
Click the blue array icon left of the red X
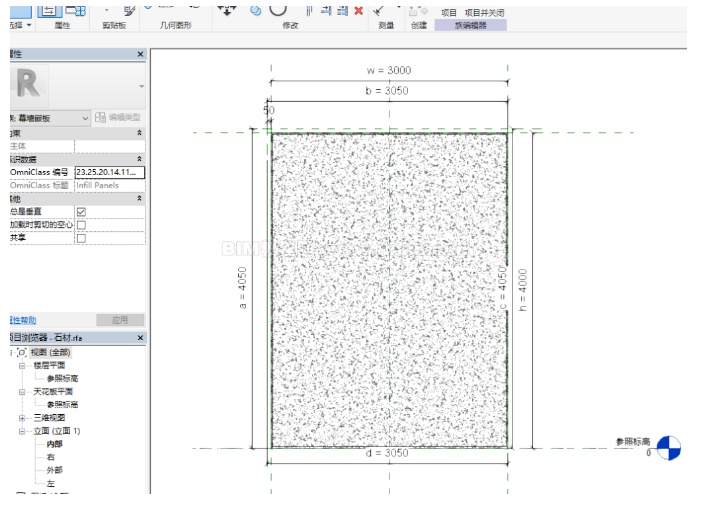tap(342, 11)
